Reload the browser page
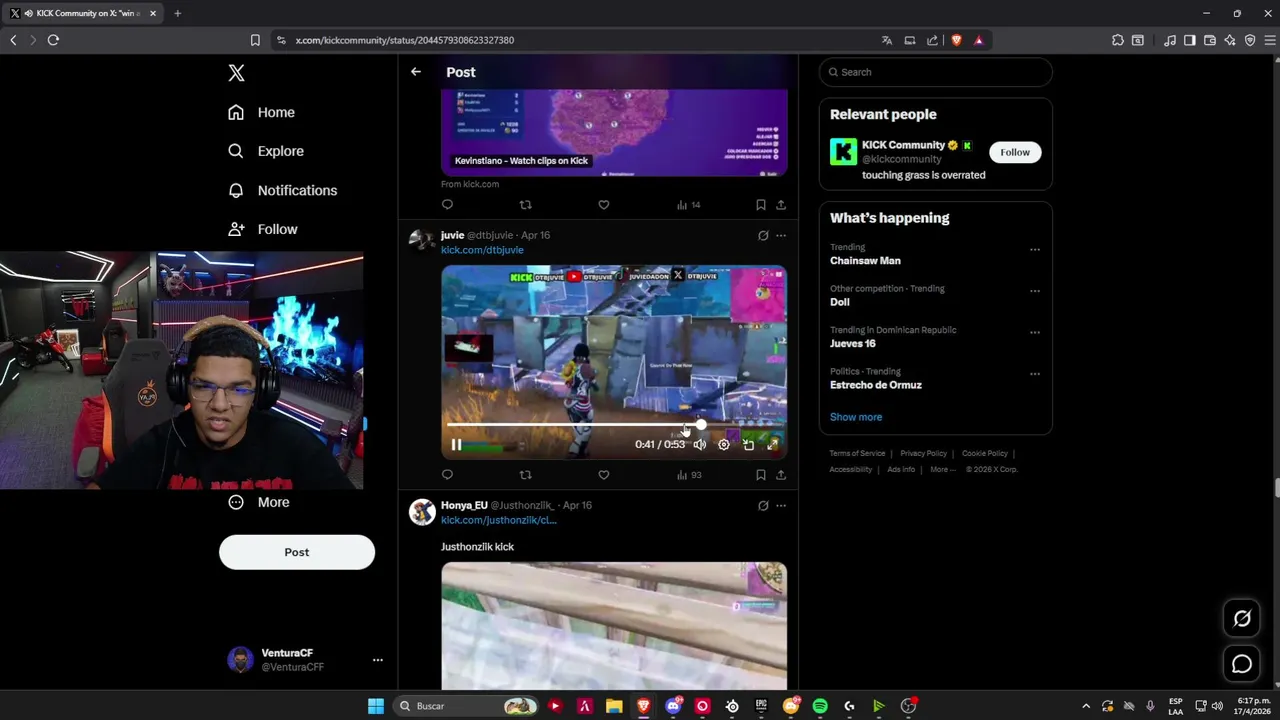1280x720 pixels. 53,40
